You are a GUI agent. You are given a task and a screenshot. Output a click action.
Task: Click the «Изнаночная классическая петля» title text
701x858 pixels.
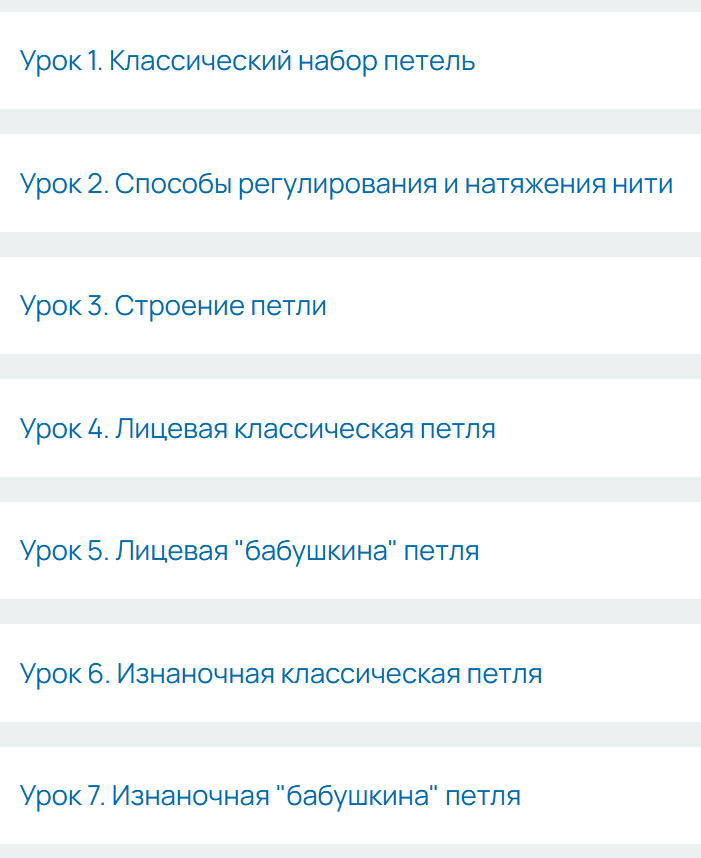click(281, 674)
